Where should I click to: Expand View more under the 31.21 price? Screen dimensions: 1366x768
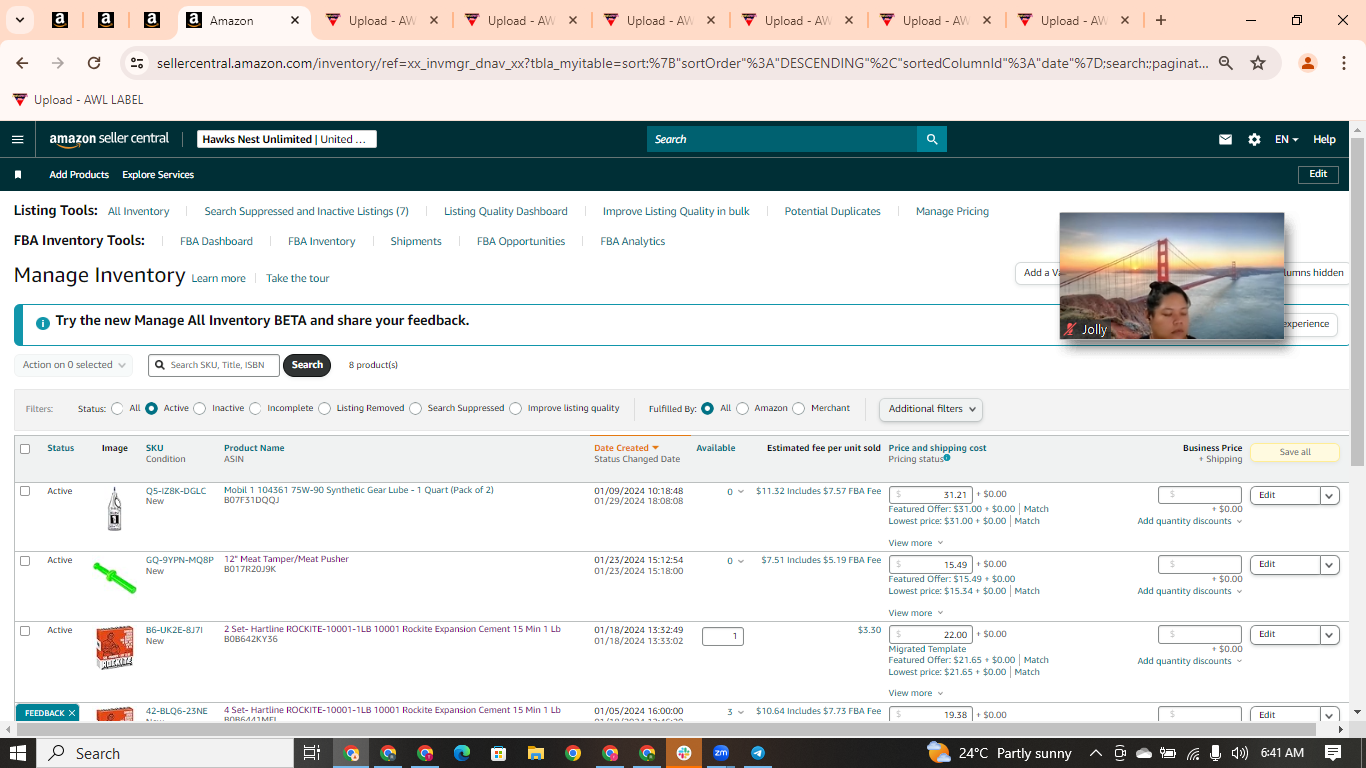(x=914, y=543)
